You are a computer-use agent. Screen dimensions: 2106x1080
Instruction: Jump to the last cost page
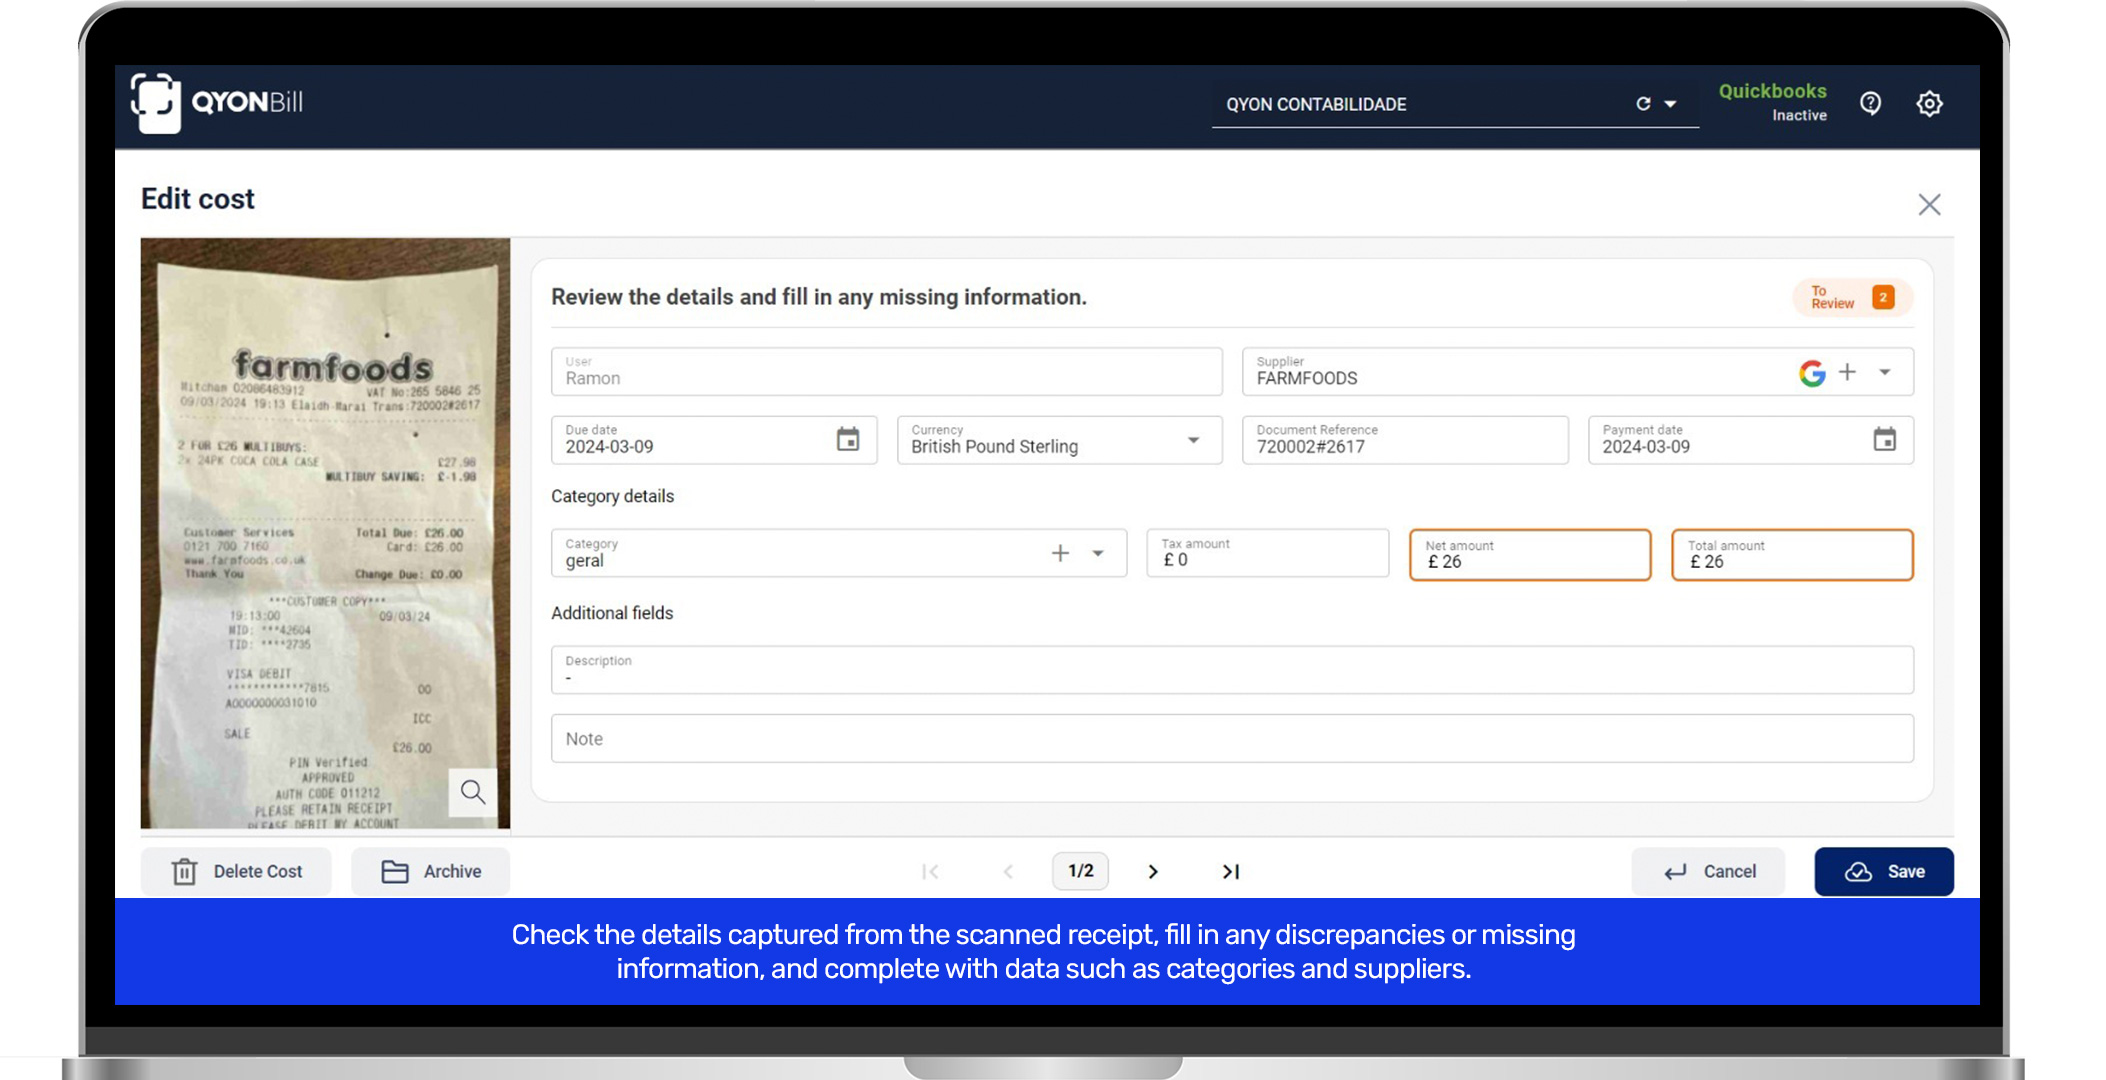click(1231, 872)
